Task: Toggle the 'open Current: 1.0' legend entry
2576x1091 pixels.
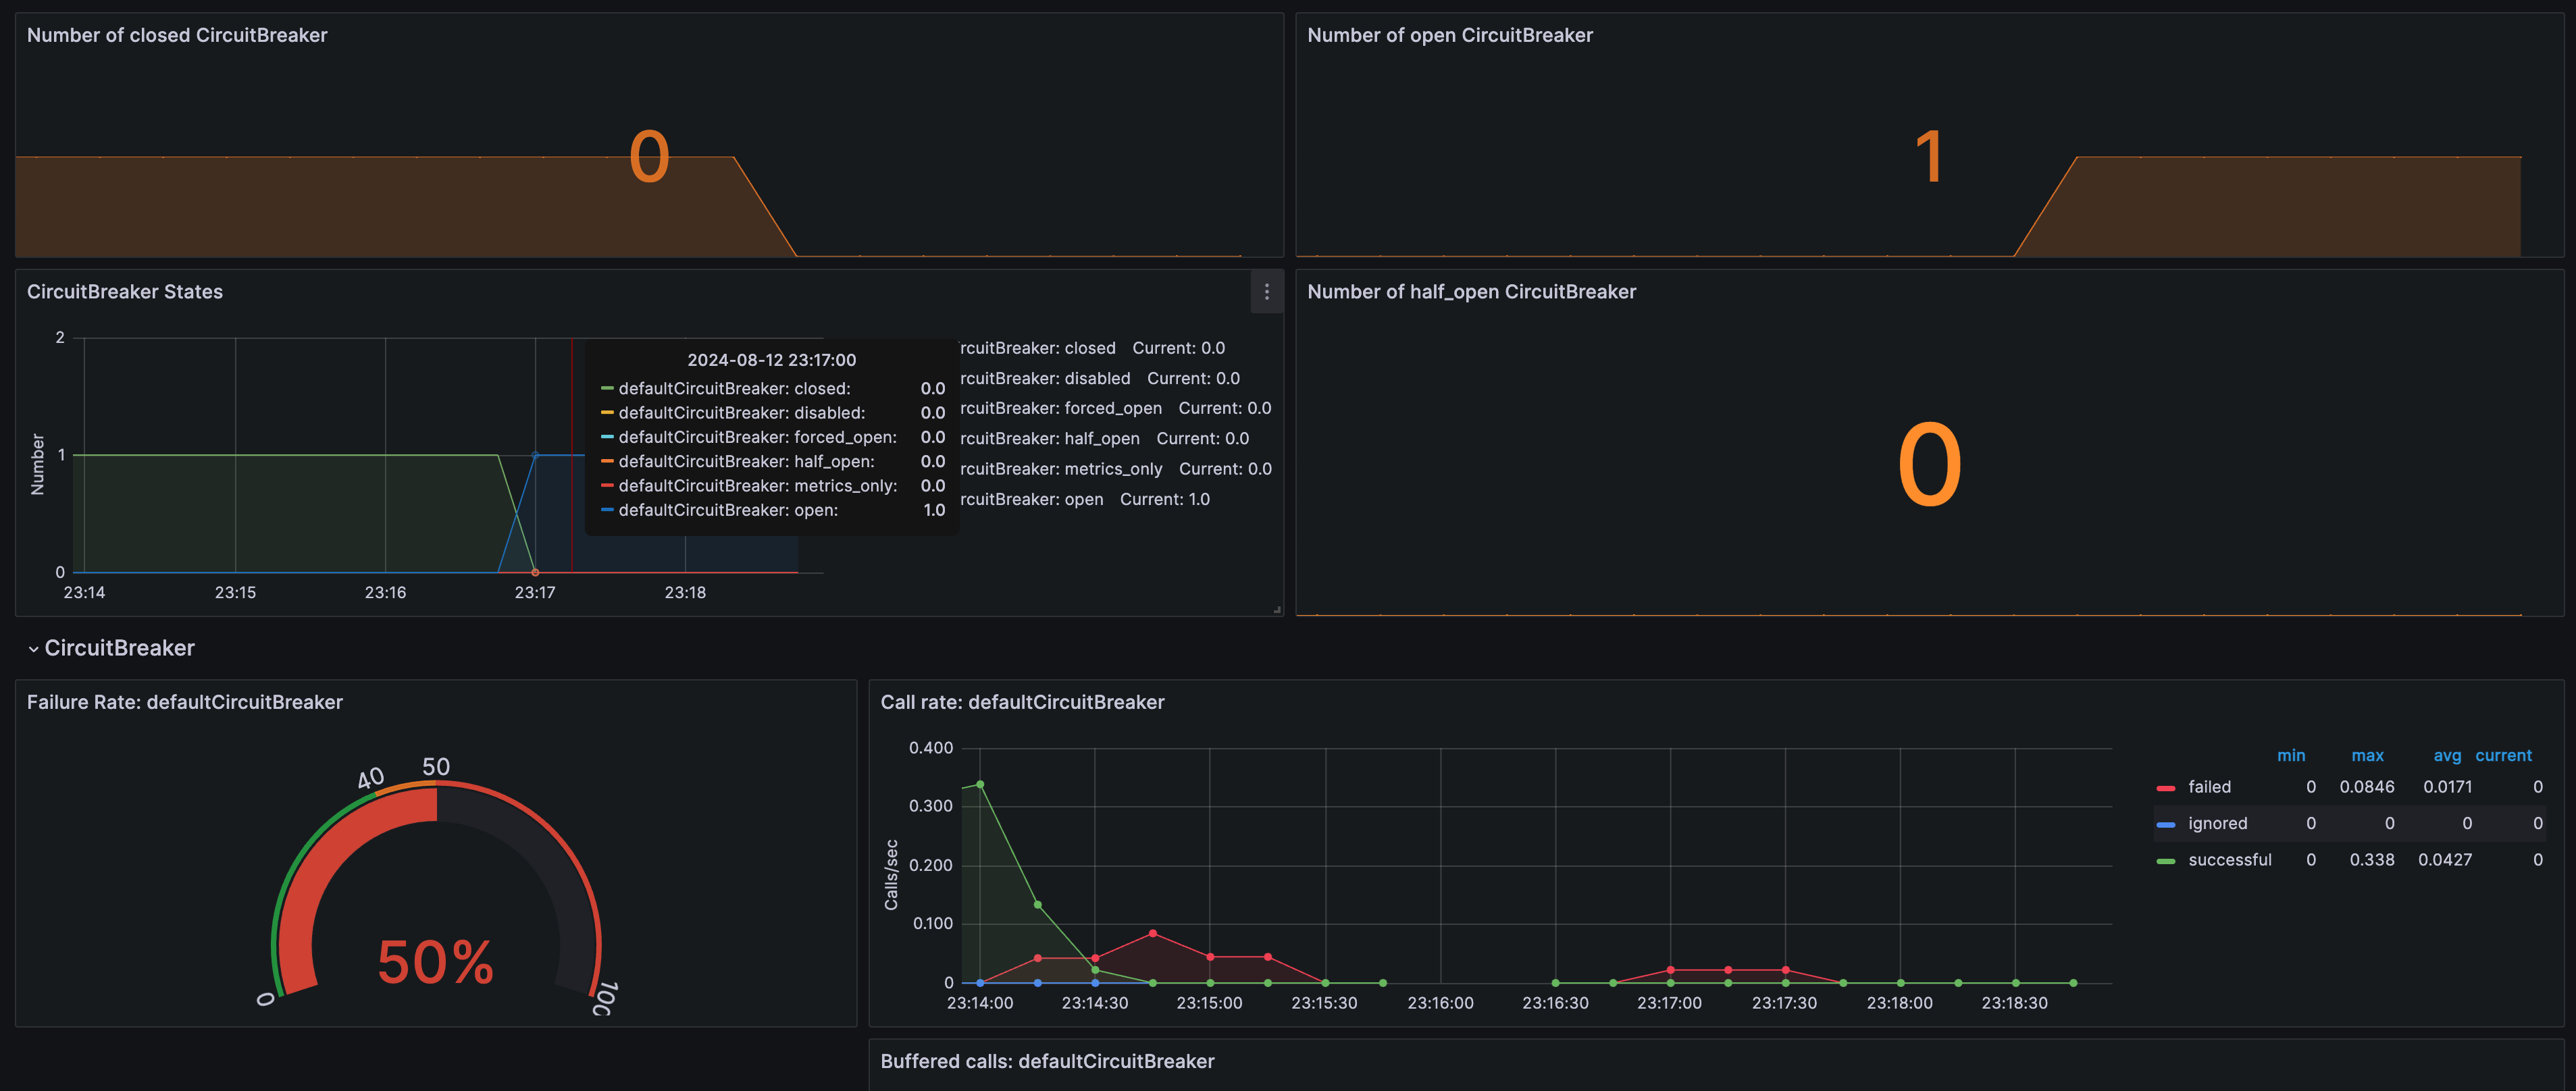Action: click(x=1085, y=499)
